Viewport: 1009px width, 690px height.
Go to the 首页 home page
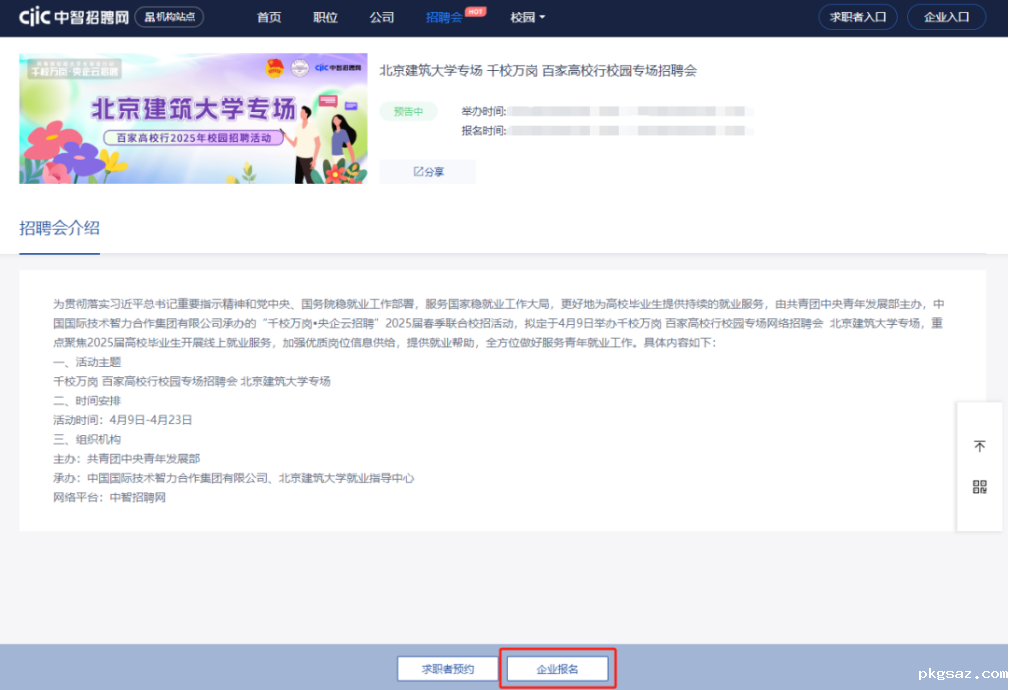point(269,18)
